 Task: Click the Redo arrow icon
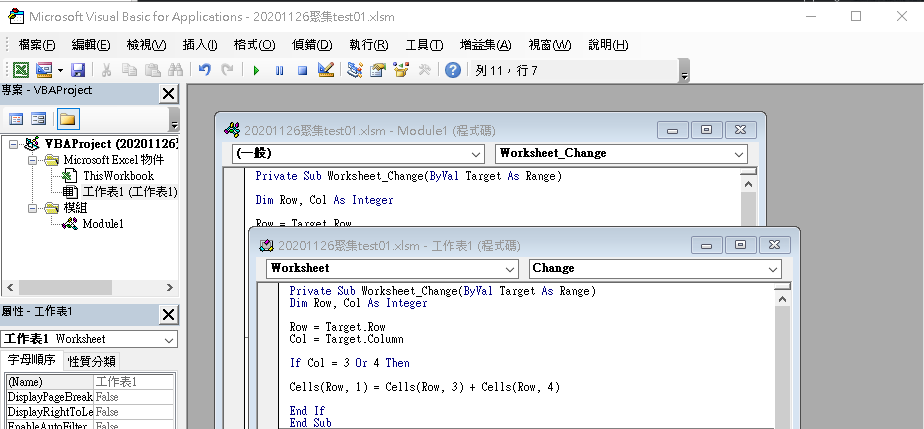point(227,70)
